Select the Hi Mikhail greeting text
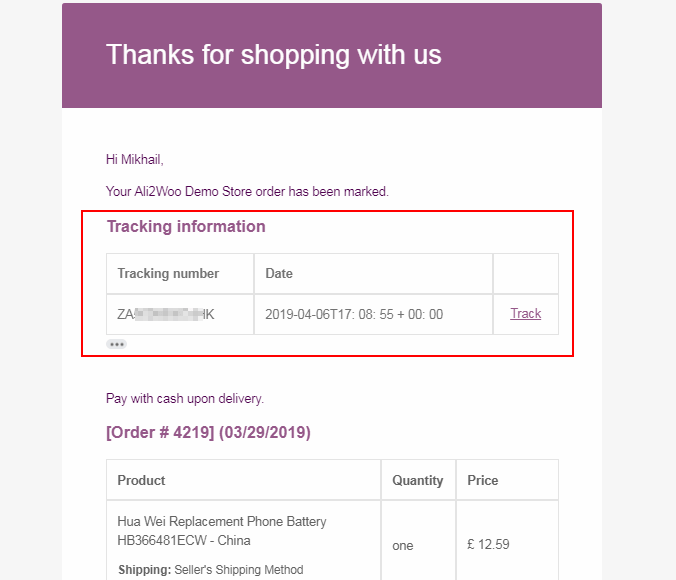This screenshot has height=580, width=676. click(x=134, y=159)
